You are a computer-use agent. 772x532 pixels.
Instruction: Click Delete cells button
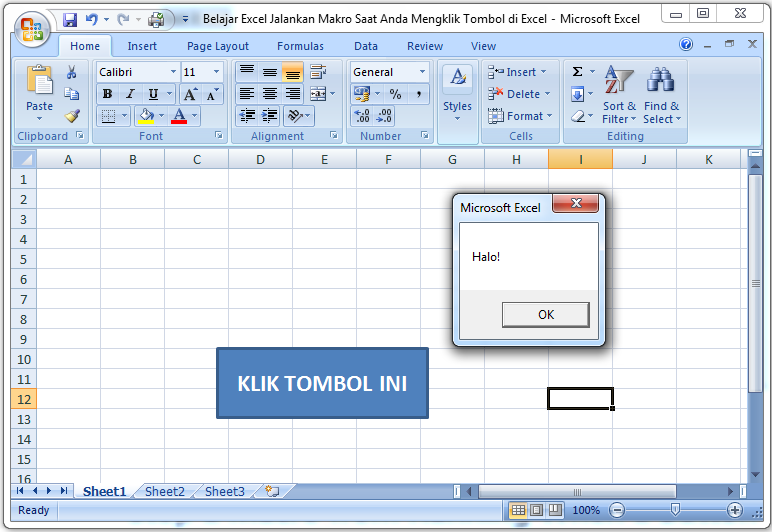[x=519, y=94]
